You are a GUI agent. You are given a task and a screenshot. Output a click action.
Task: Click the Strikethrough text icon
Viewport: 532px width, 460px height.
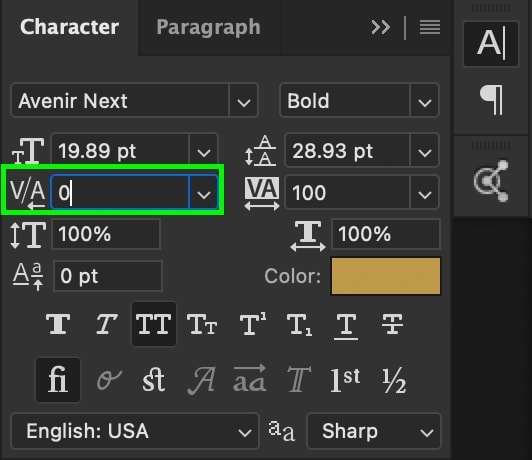point(392,324)
